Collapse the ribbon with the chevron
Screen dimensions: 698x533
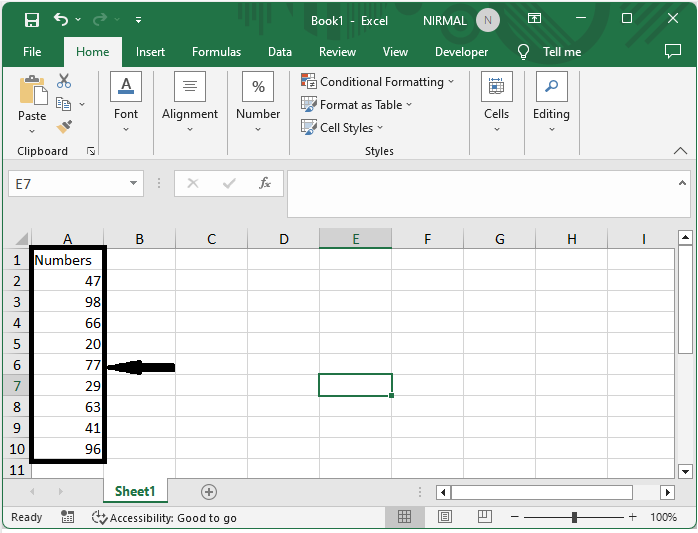680,151
